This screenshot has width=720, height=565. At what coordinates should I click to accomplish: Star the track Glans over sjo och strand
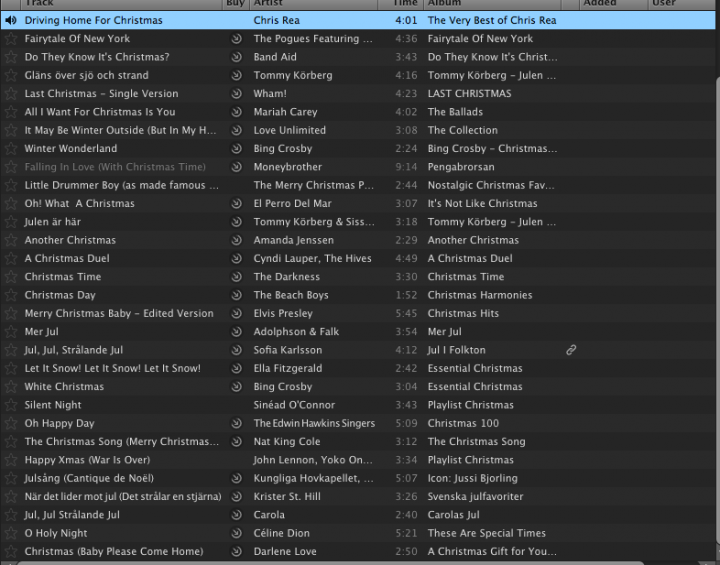pos(11,75)
